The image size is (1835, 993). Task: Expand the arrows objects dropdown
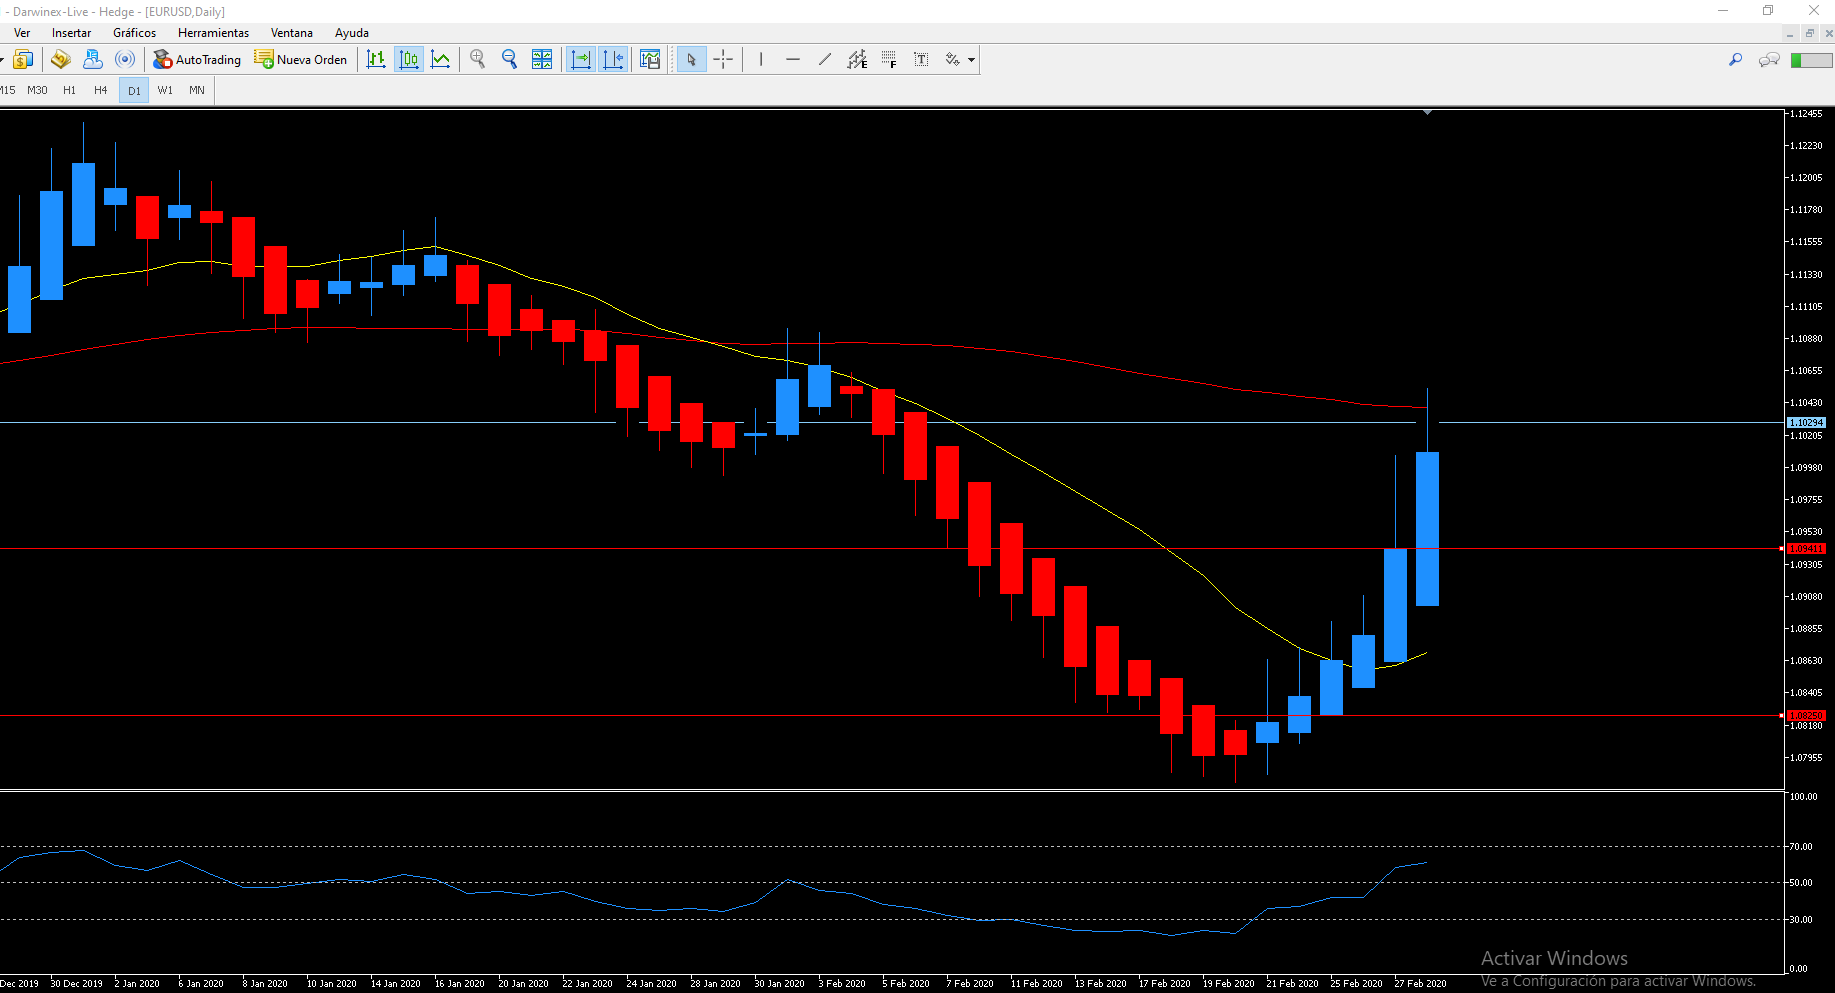971,60
